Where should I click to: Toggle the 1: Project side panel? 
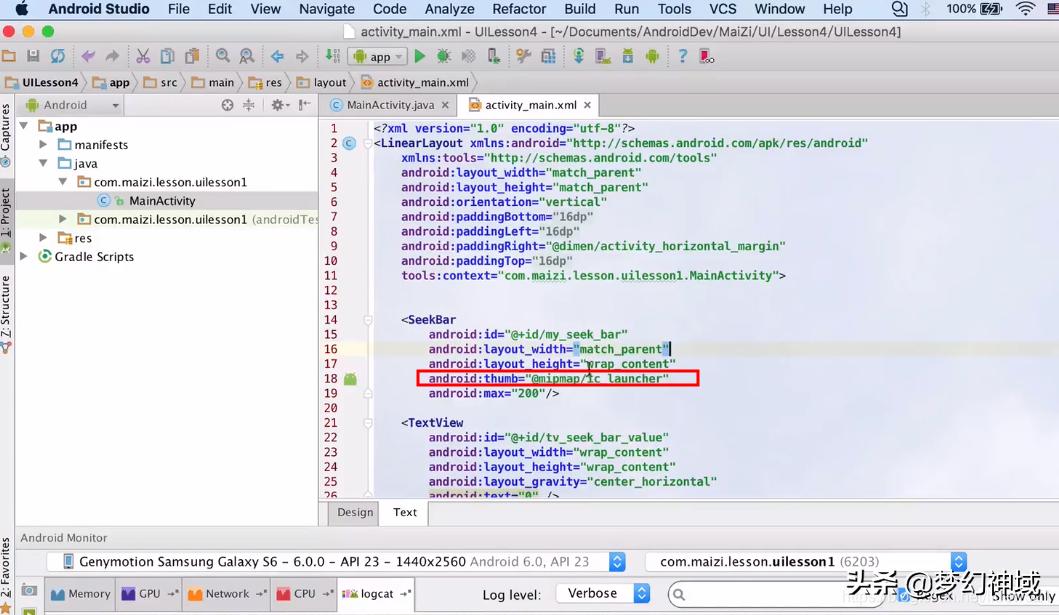(6, 214)
